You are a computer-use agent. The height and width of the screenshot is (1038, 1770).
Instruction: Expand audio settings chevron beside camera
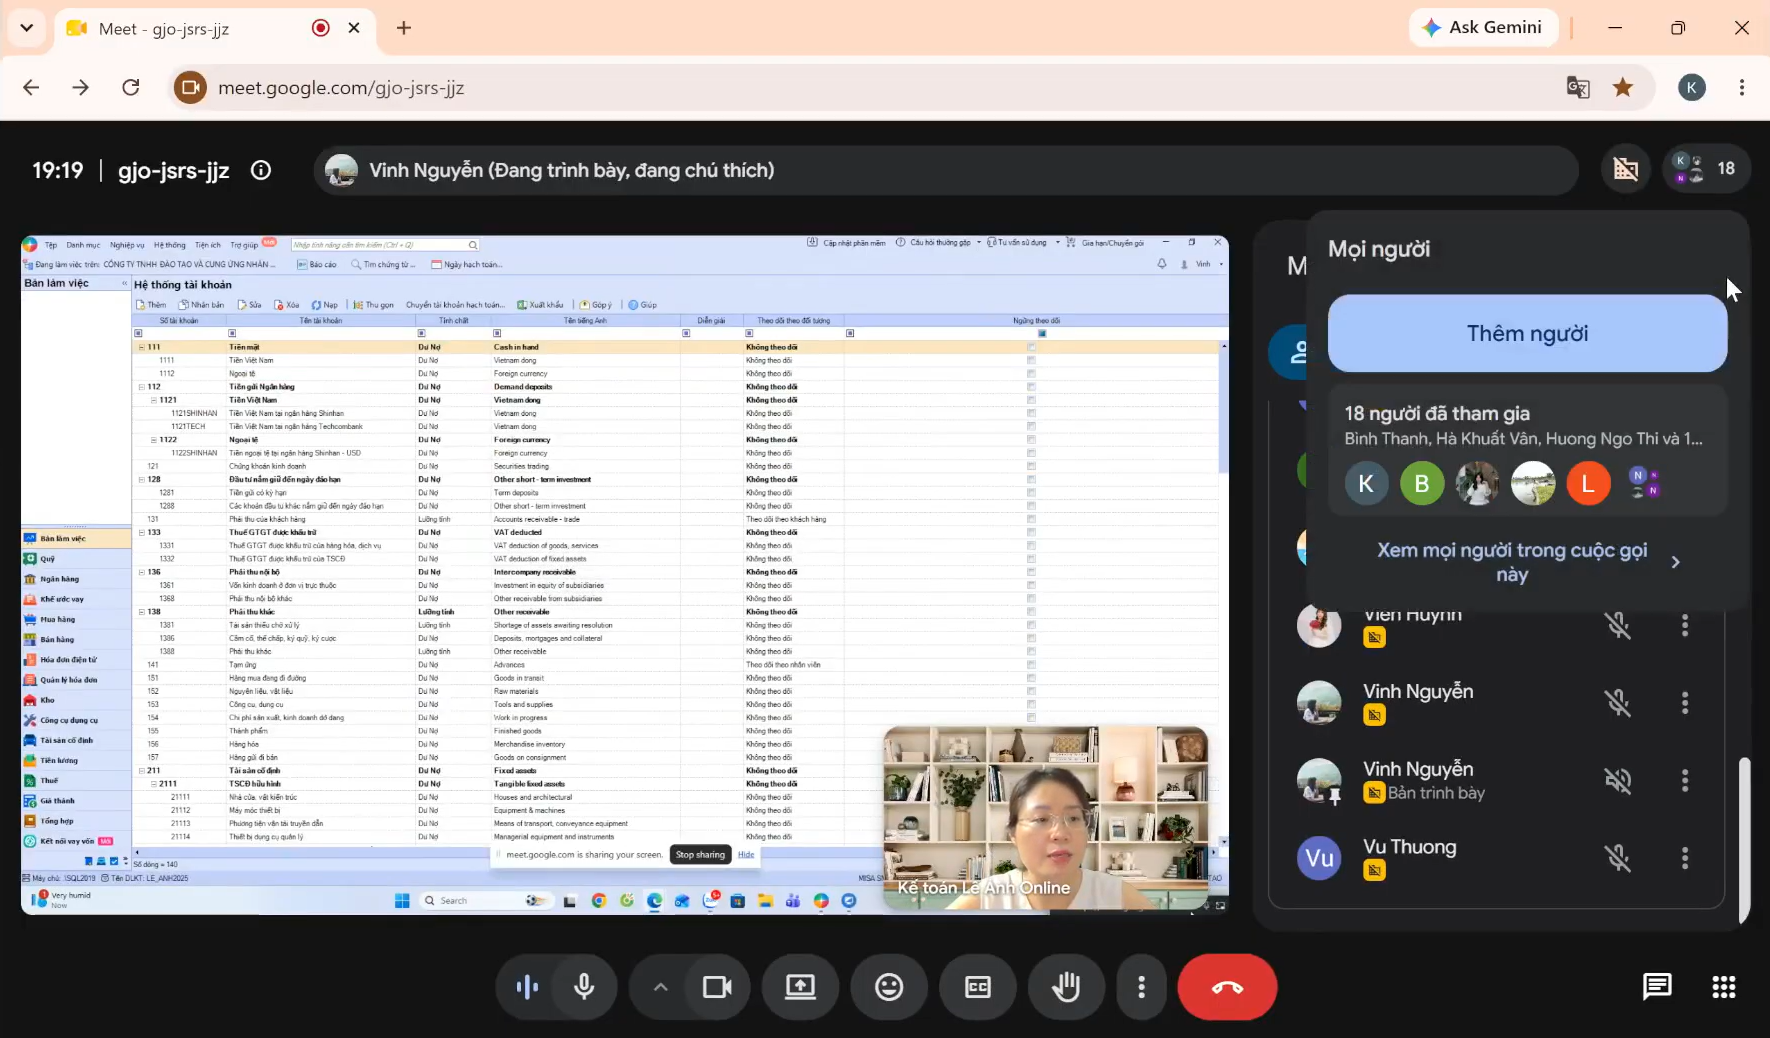660,987
